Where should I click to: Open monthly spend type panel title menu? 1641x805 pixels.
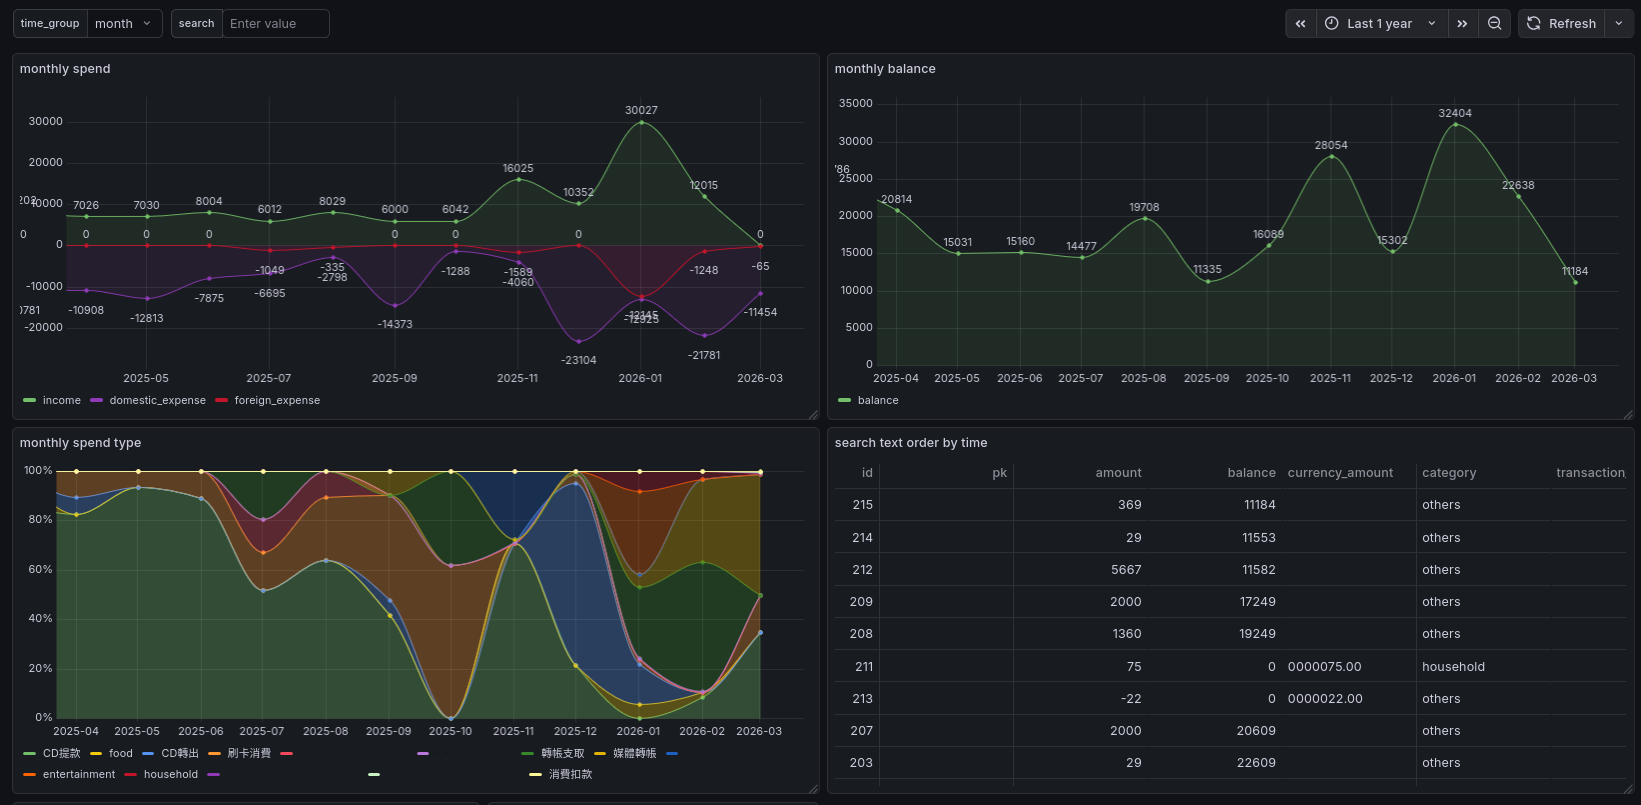[80, 443]
